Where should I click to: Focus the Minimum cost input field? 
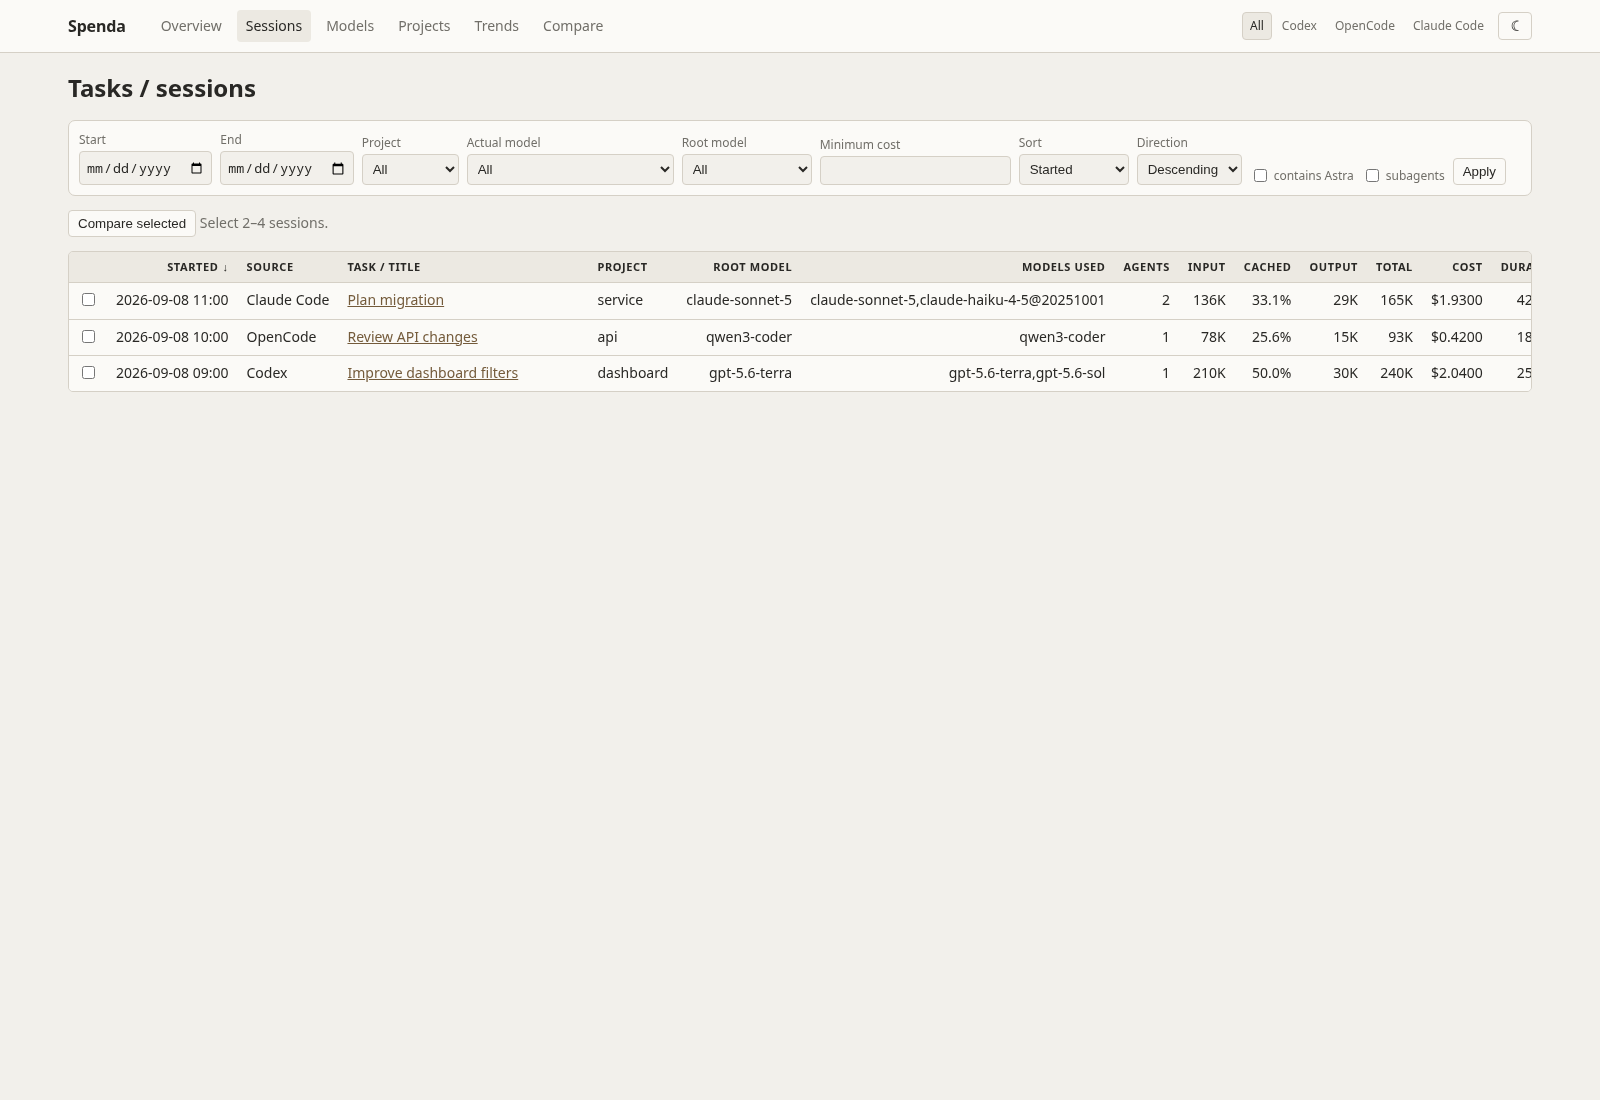click(x=915, y=171)
